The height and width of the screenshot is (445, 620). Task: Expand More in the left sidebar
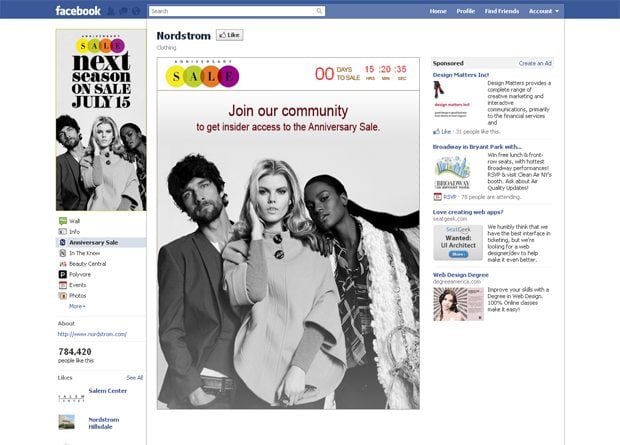[76, 306]
